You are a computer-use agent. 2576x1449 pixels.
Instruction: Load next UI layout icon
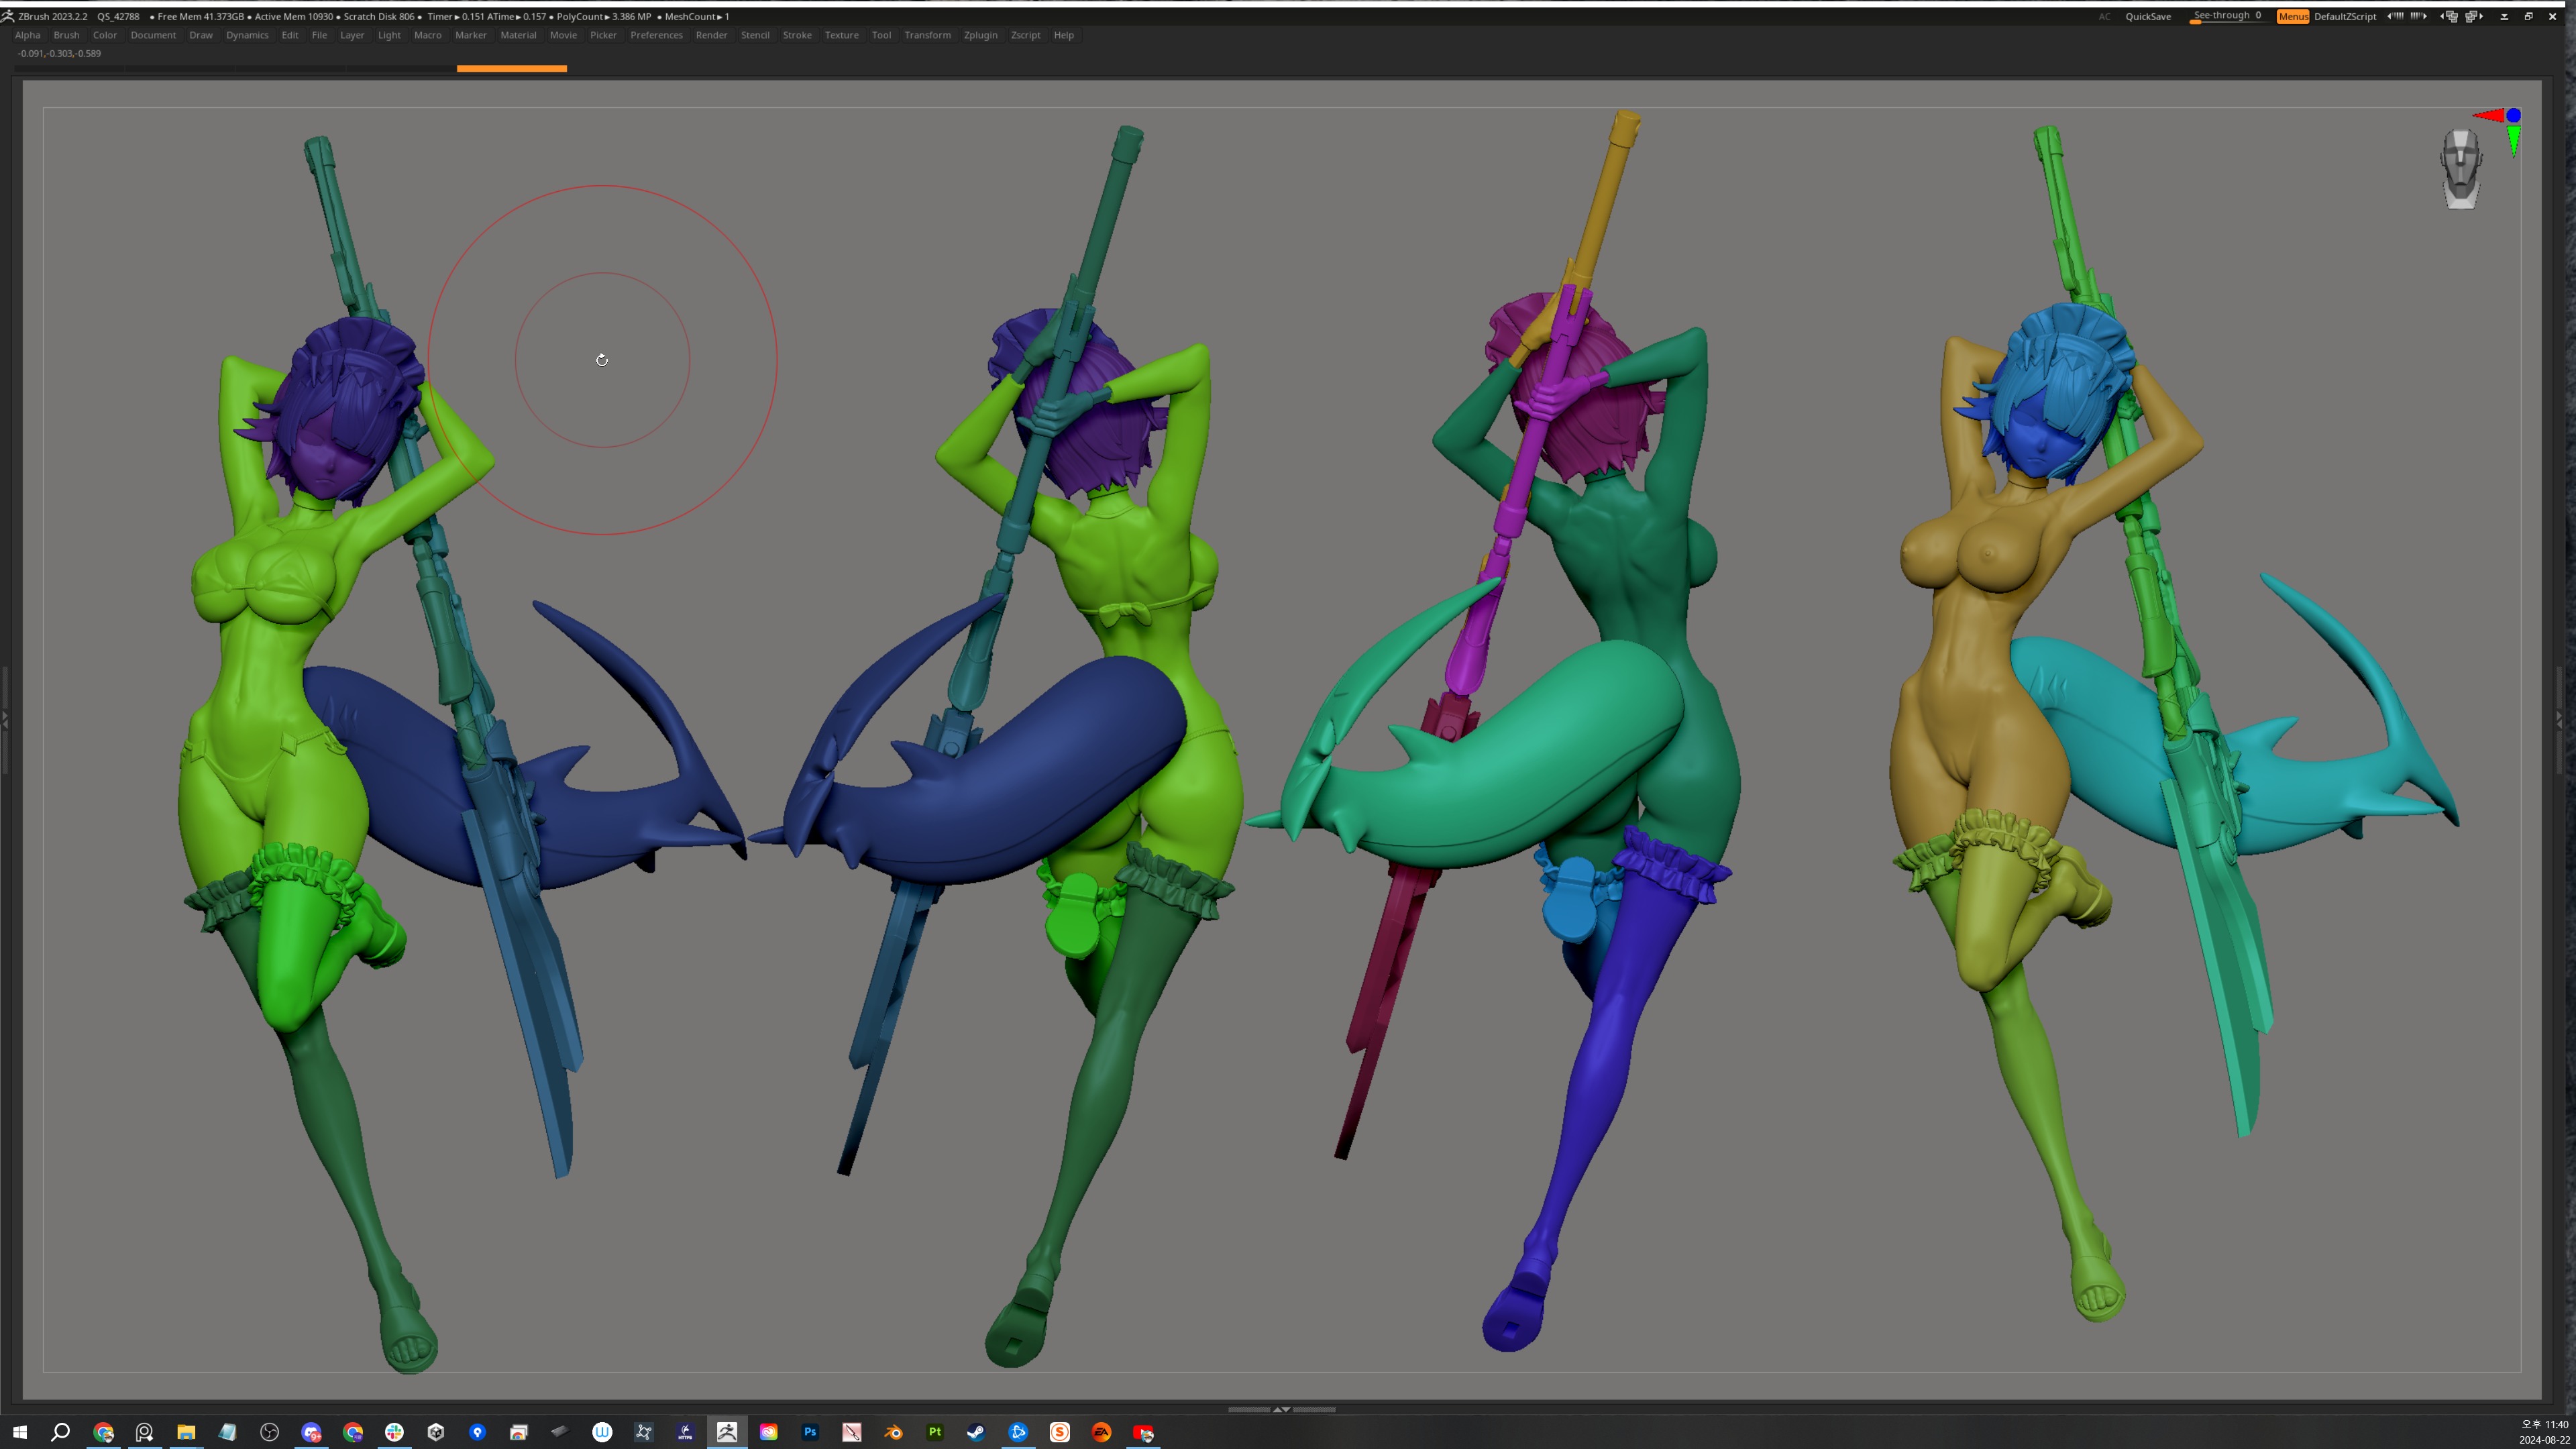[x=2474, y=16]
